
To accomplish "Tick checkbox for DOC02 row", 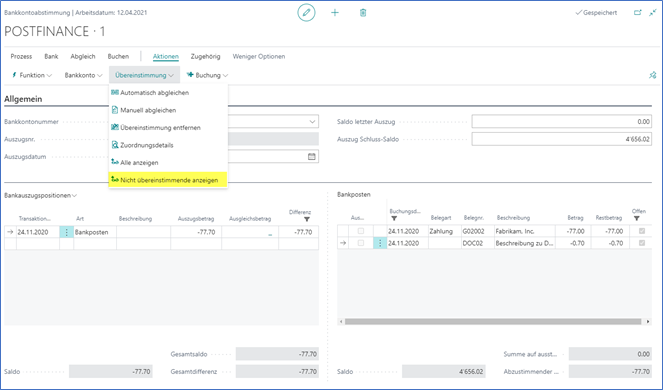I will click(x=361, y=243).
